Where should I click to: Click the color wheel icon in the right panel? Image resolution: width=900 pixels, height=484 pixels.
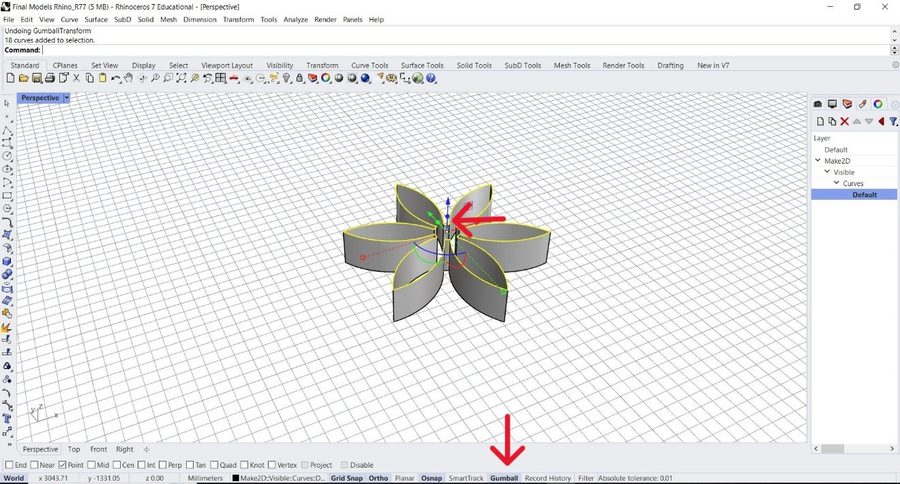pos(878,104)
